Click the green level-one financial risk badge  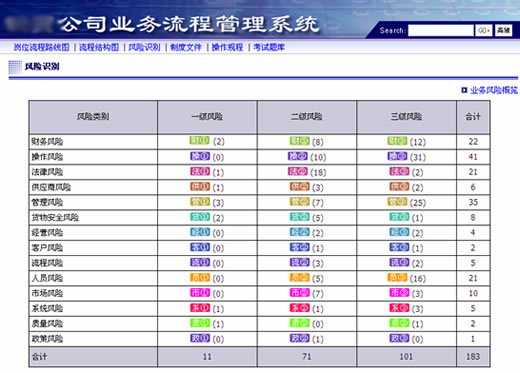click(x=199, y=140)
